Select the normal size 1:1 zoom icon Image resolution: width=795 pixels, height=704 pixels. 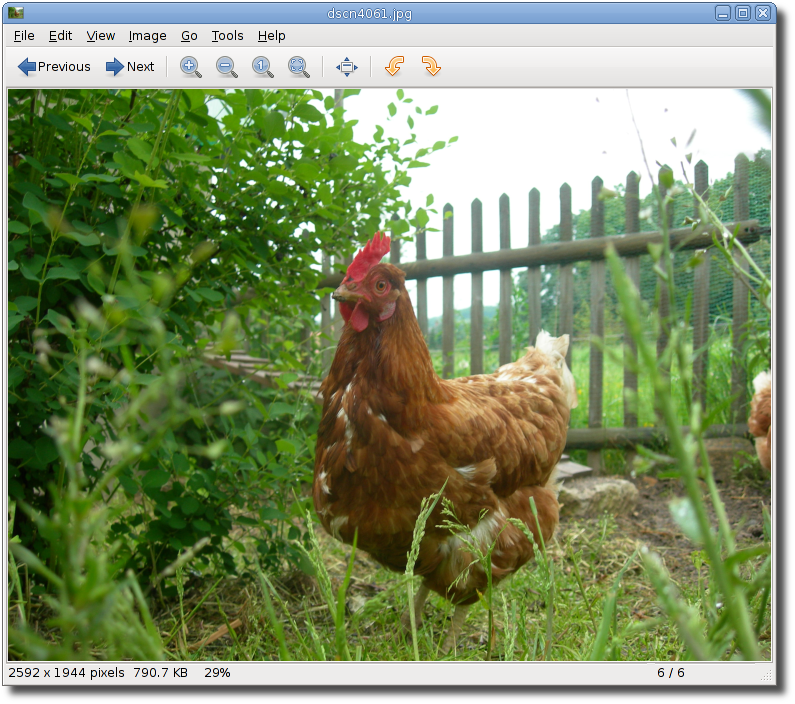click(x=263, y=67)
